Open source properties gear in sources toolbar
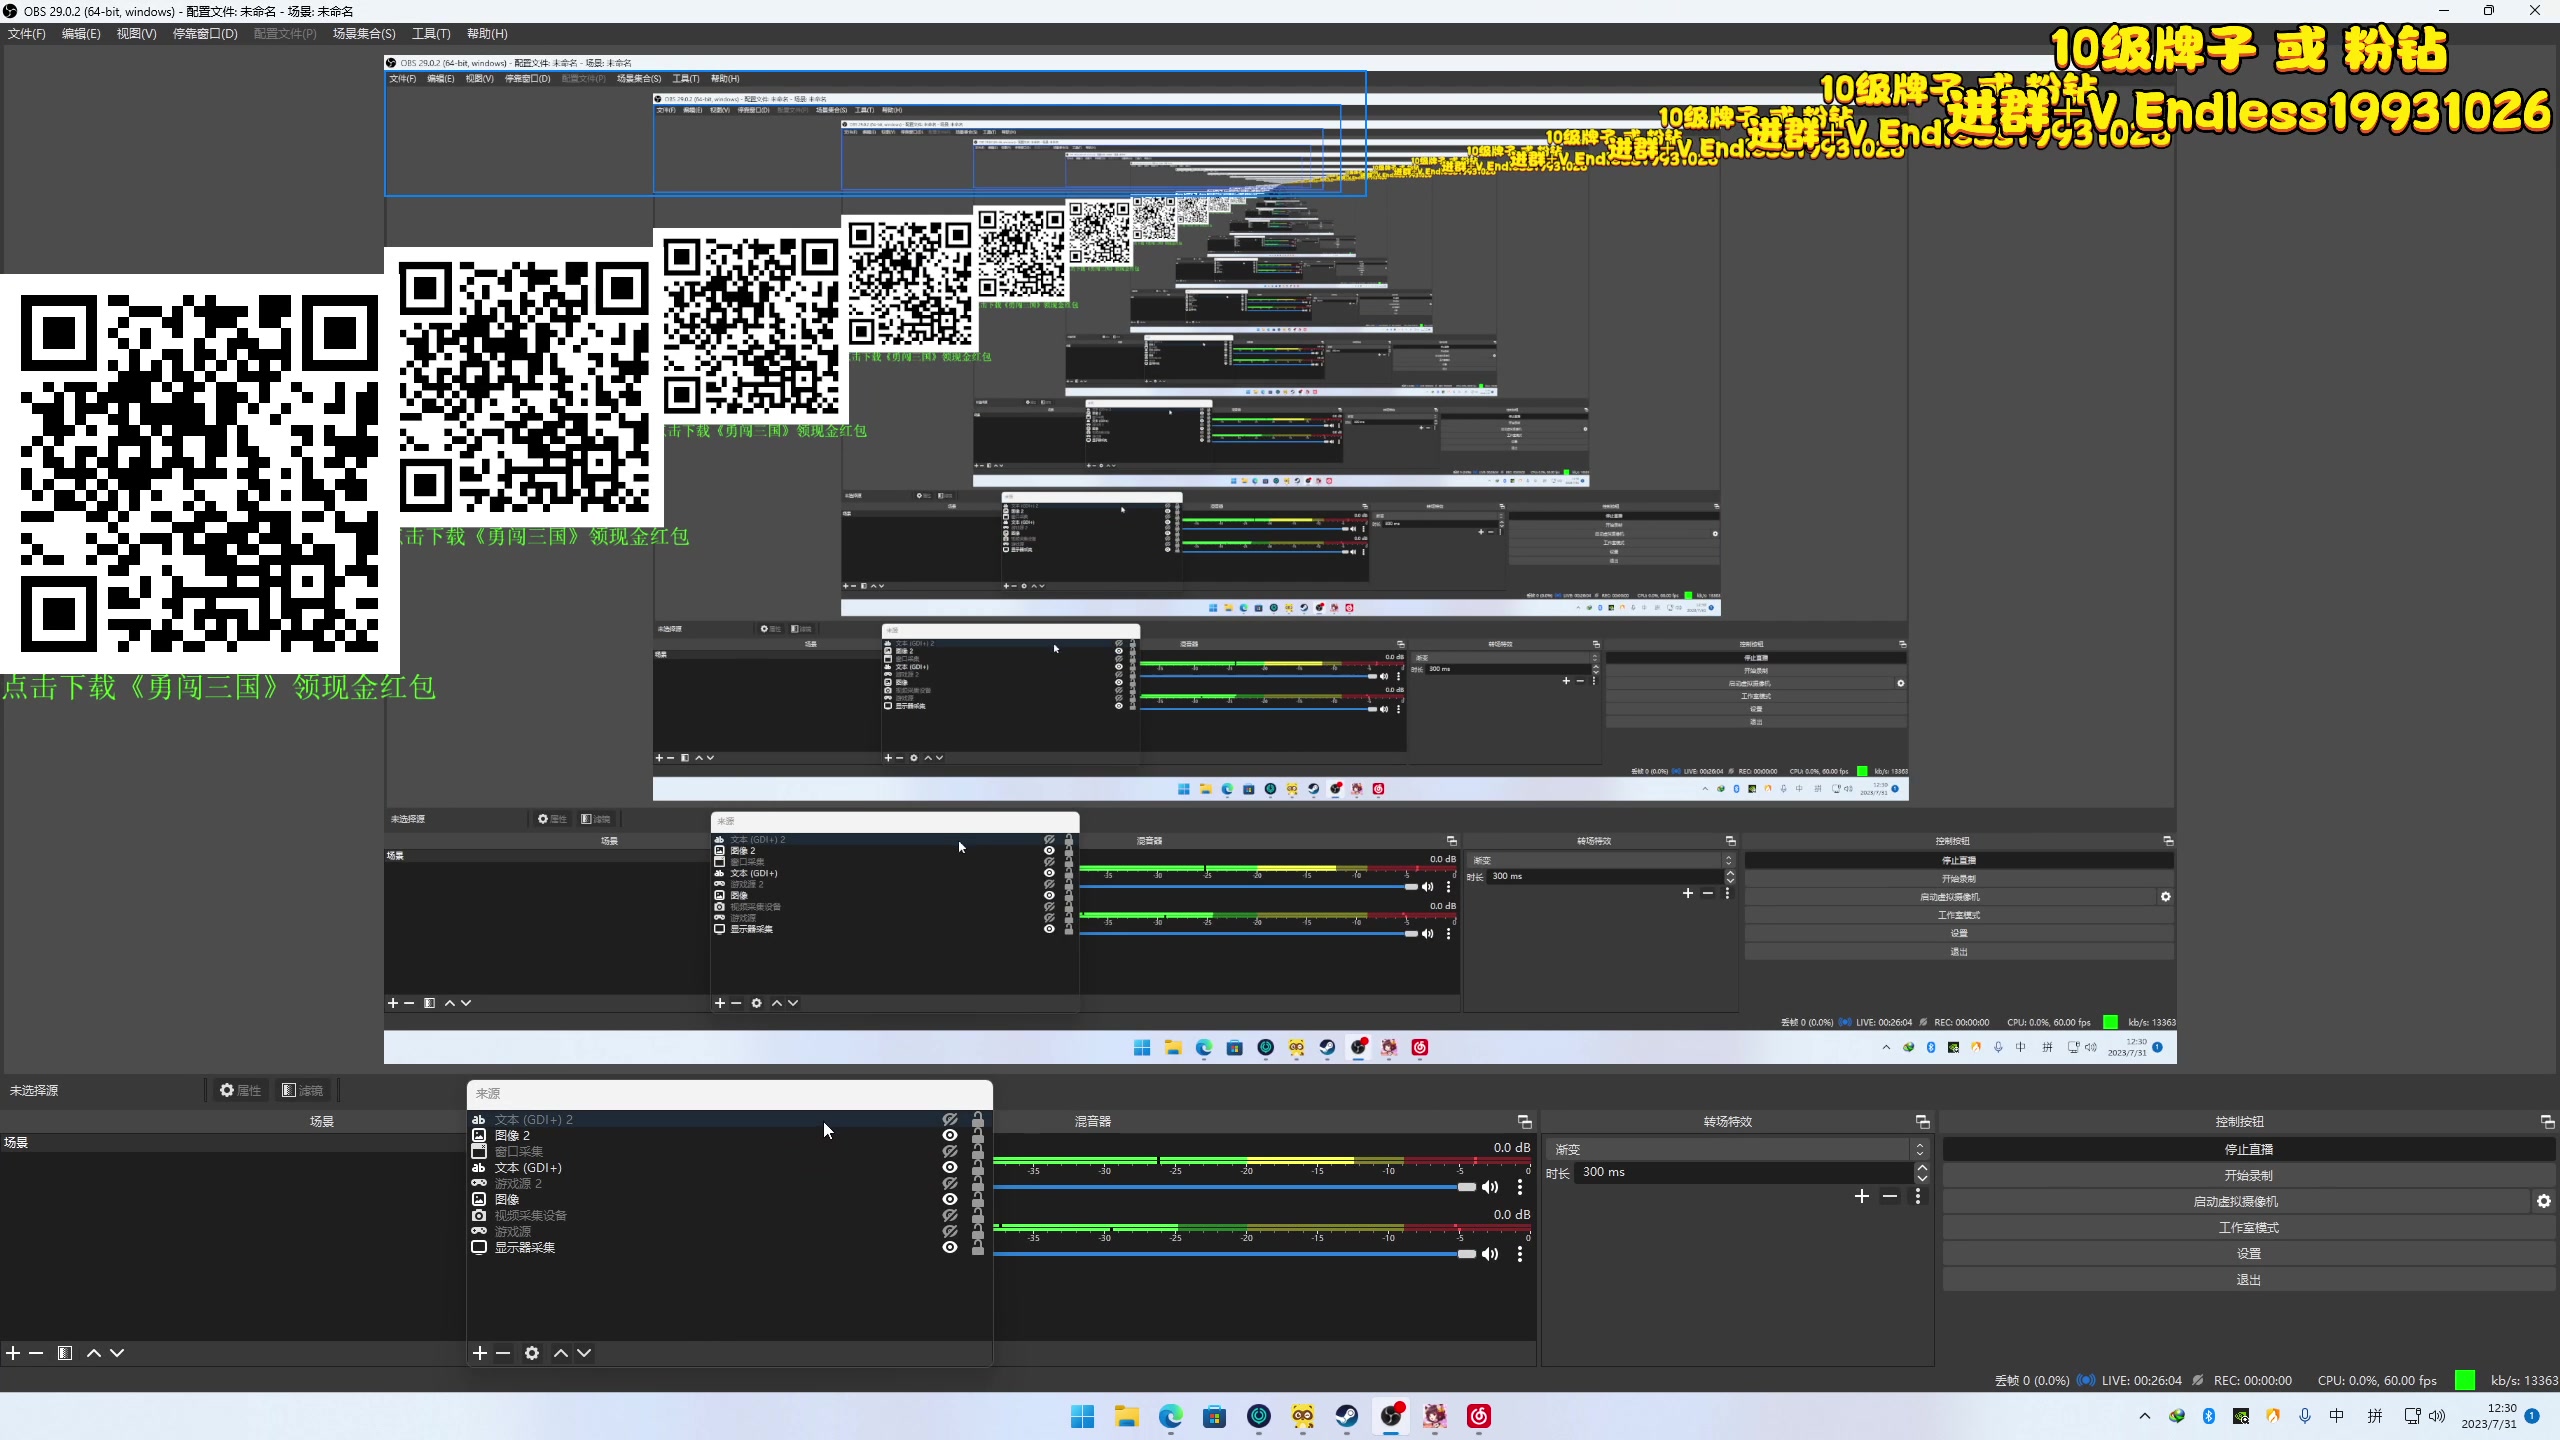 532,1353
